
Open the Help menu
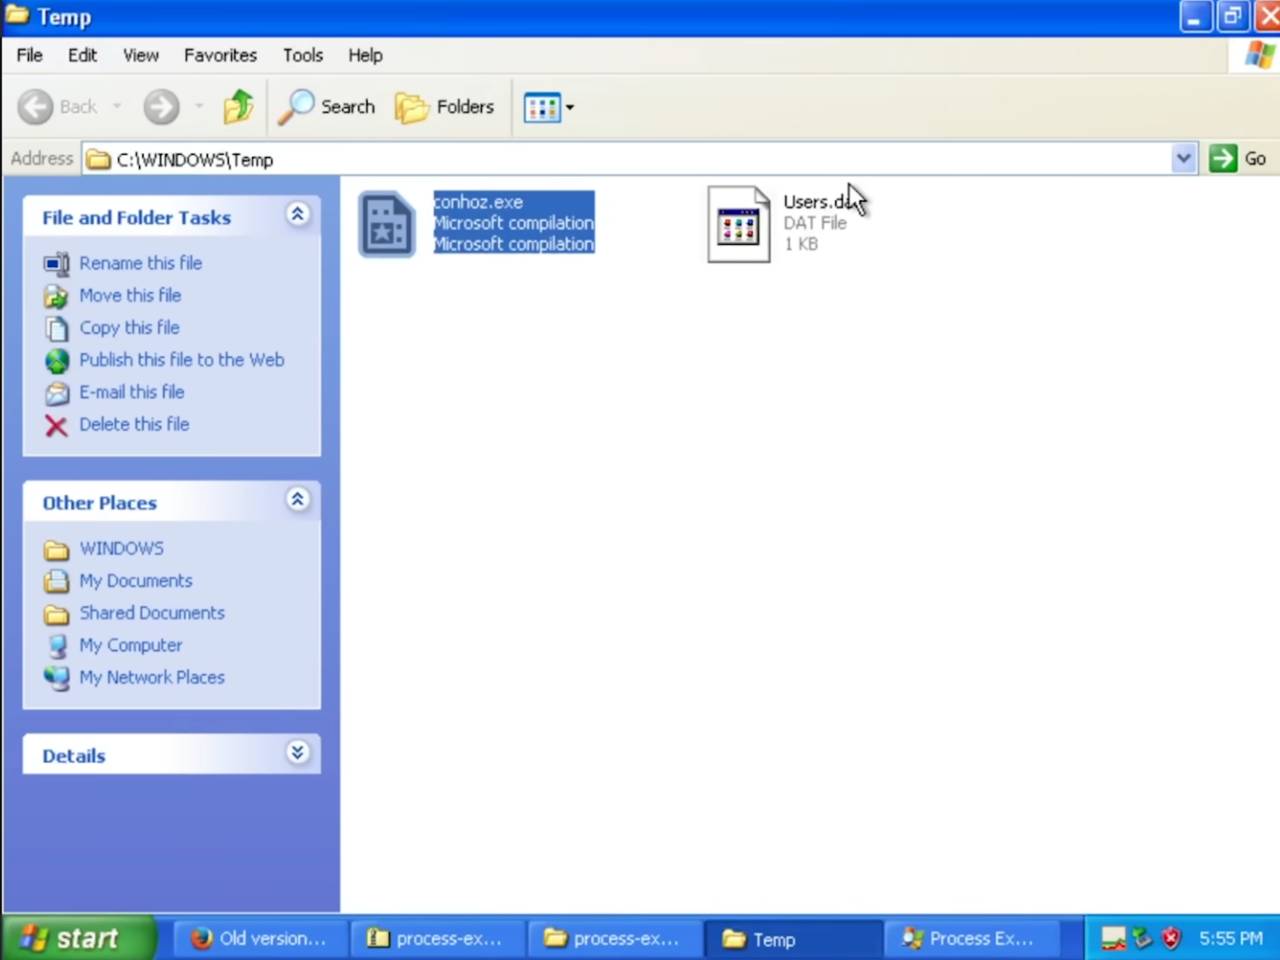(x=365, y=55)
